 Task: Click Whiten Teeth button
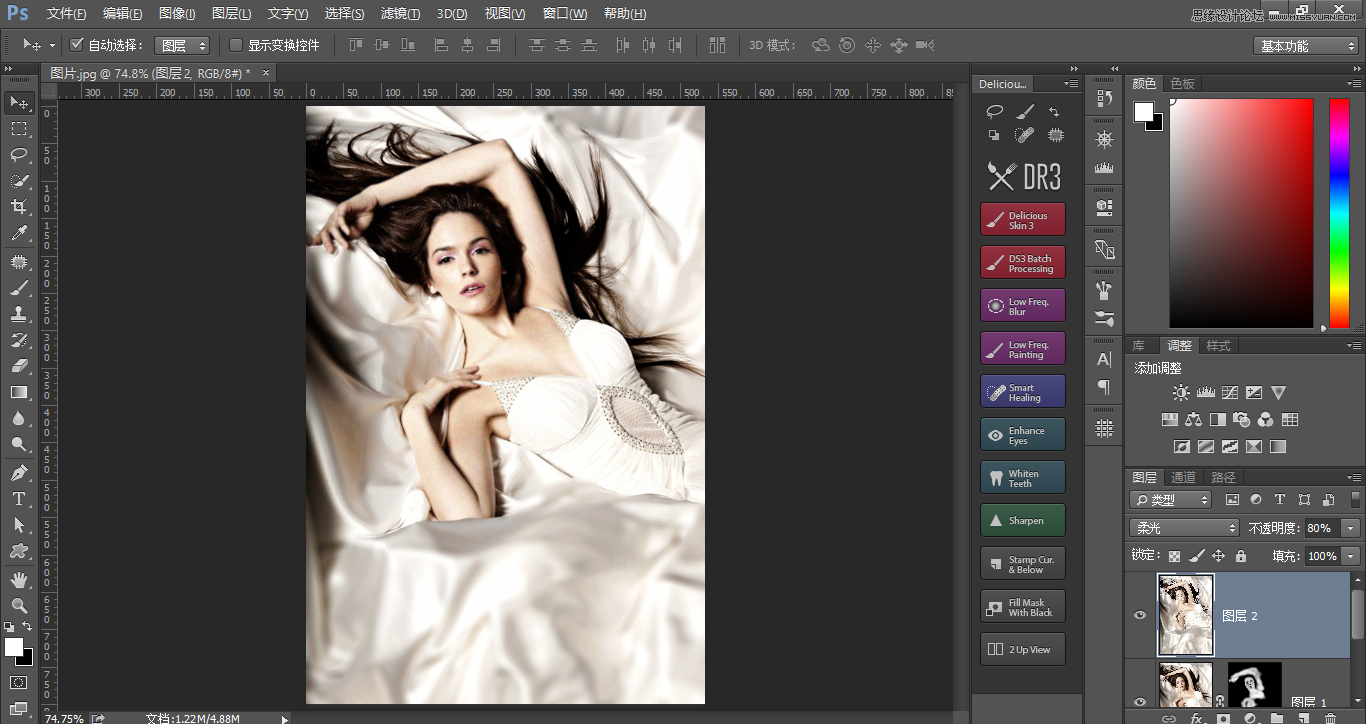coord(1023,478)
